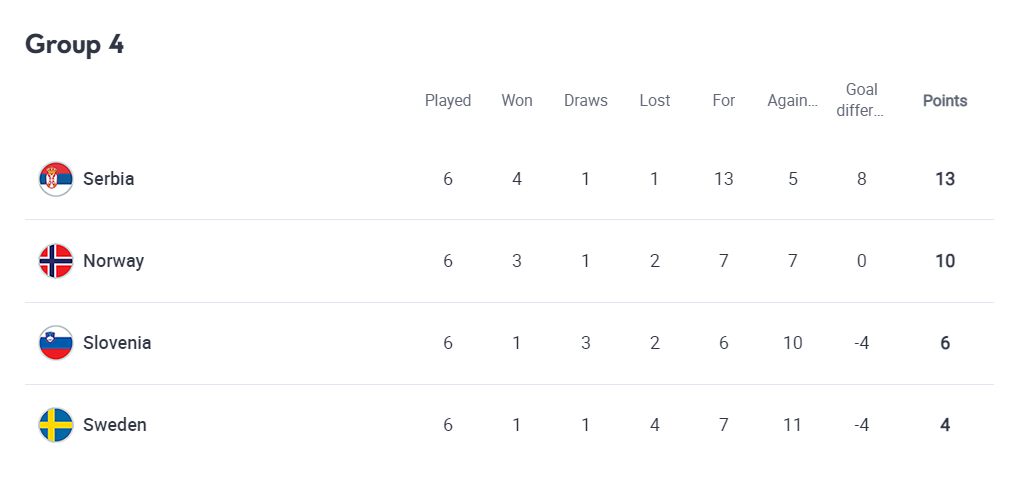Screen dimensions: 1019x488
Task: Click the For goals column header
Action: [x=723, y=101]
